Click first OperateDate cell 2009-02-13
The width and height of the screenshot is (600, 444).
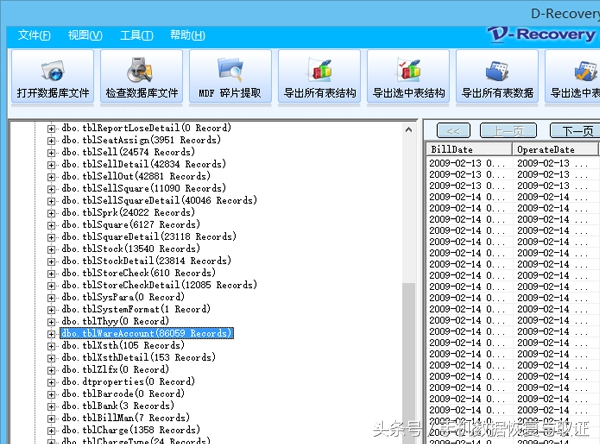553,163
